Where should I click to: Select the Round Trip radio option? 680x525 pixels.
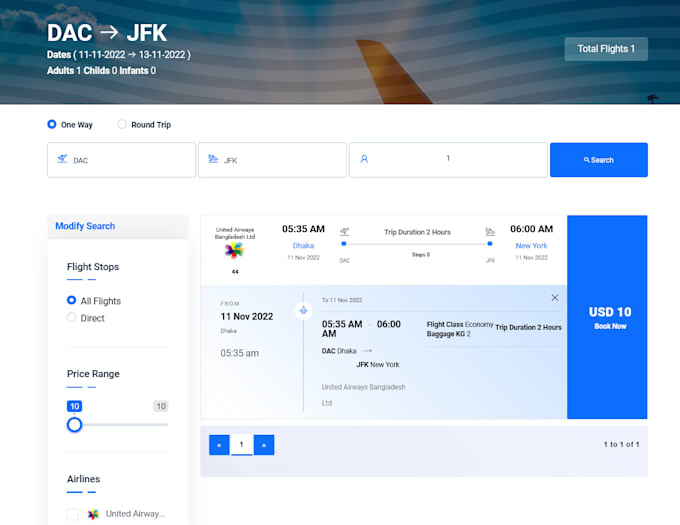(122, 124)
